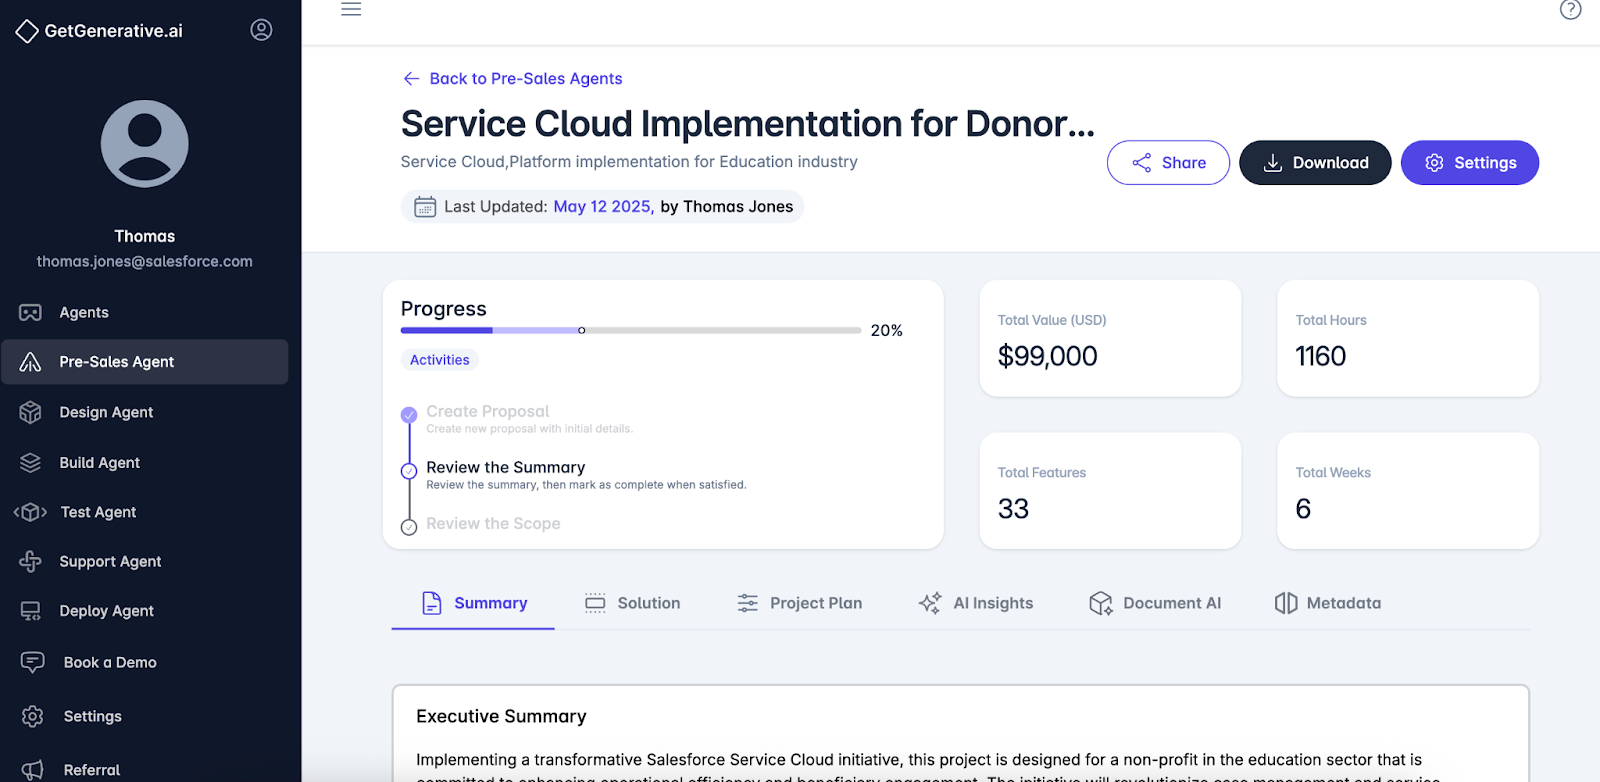Click the Deploy Agent icon
This screenshot has height=782, width=1600.
point(31,611)
